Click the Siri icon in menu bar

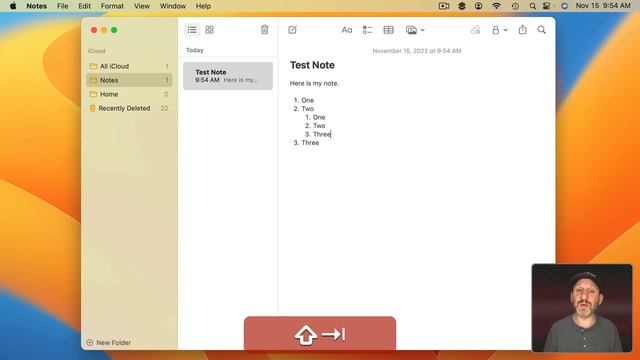point(564,6)
